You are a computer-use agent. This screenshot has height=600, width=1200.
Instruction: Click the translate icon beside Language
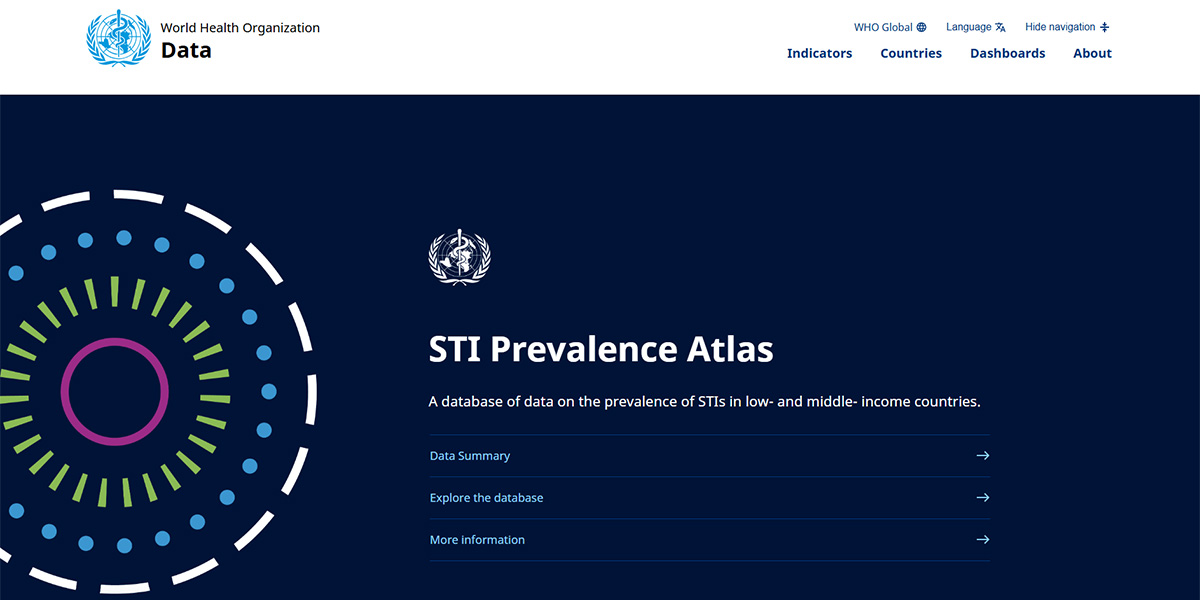(1000, 27)
